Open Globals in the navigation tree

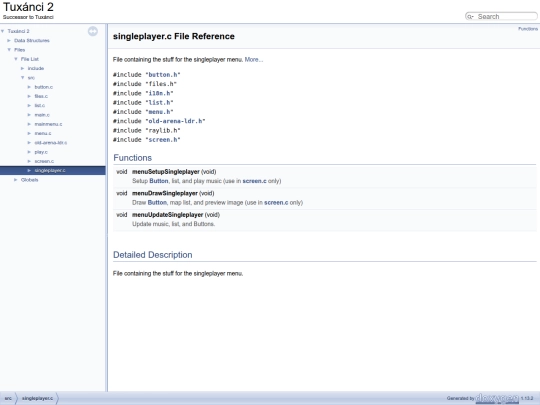point(30,180)
